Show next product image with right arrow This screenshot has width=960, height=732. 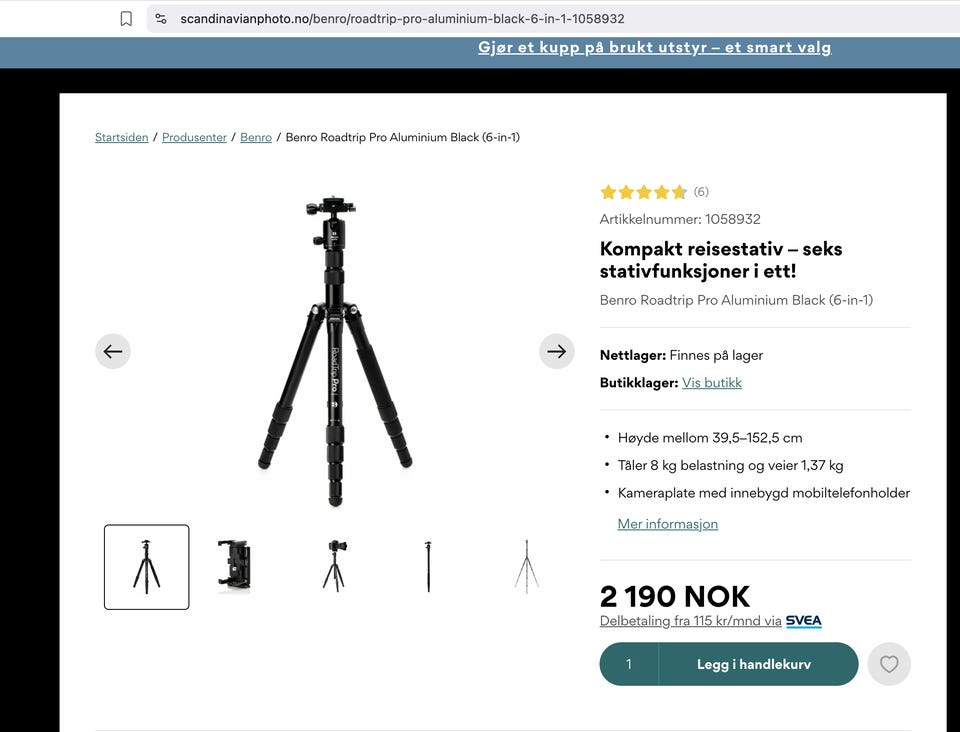[557, 351]
